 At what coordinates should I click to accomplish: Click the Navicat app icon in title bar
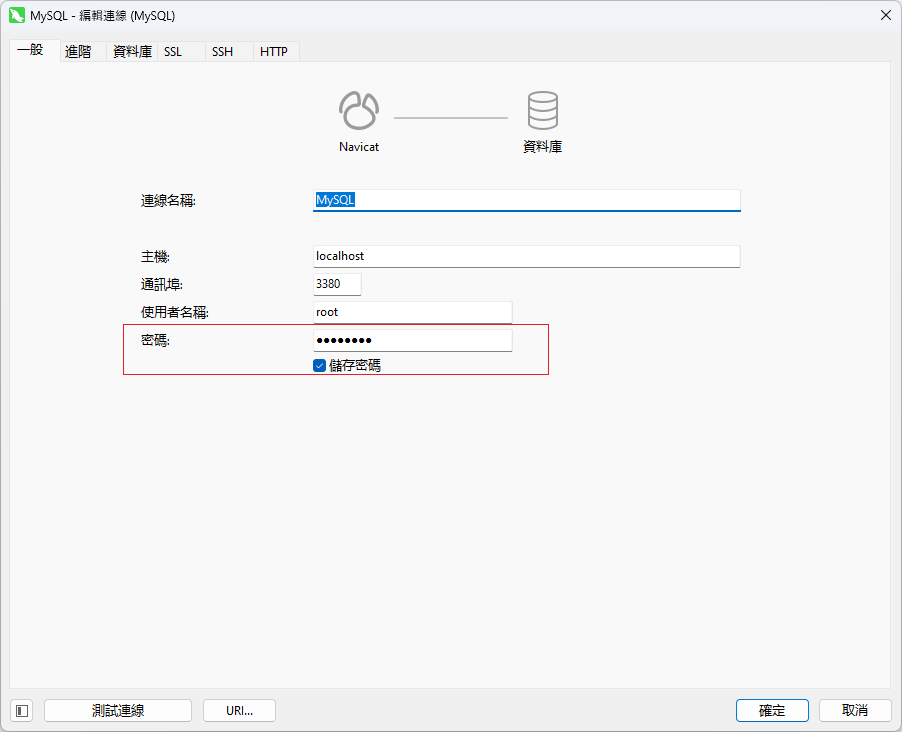(17, 15)
